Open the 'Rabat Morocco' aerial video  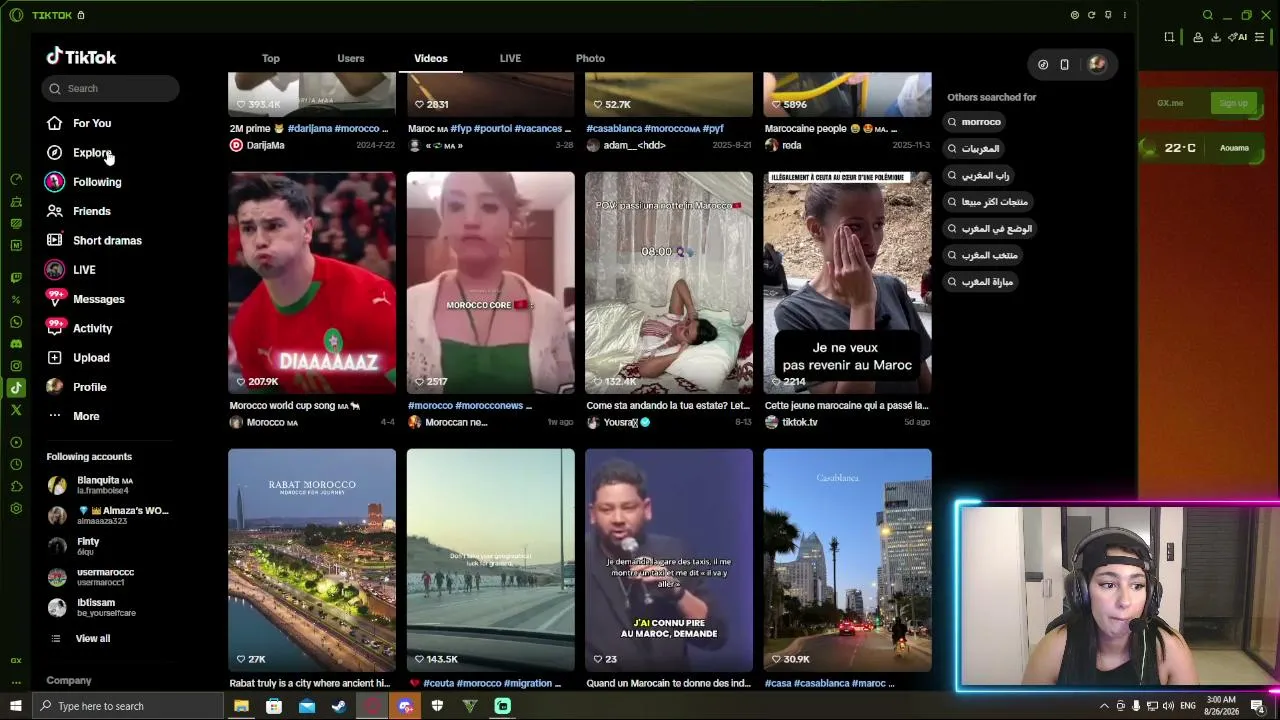tap(312, 560)
